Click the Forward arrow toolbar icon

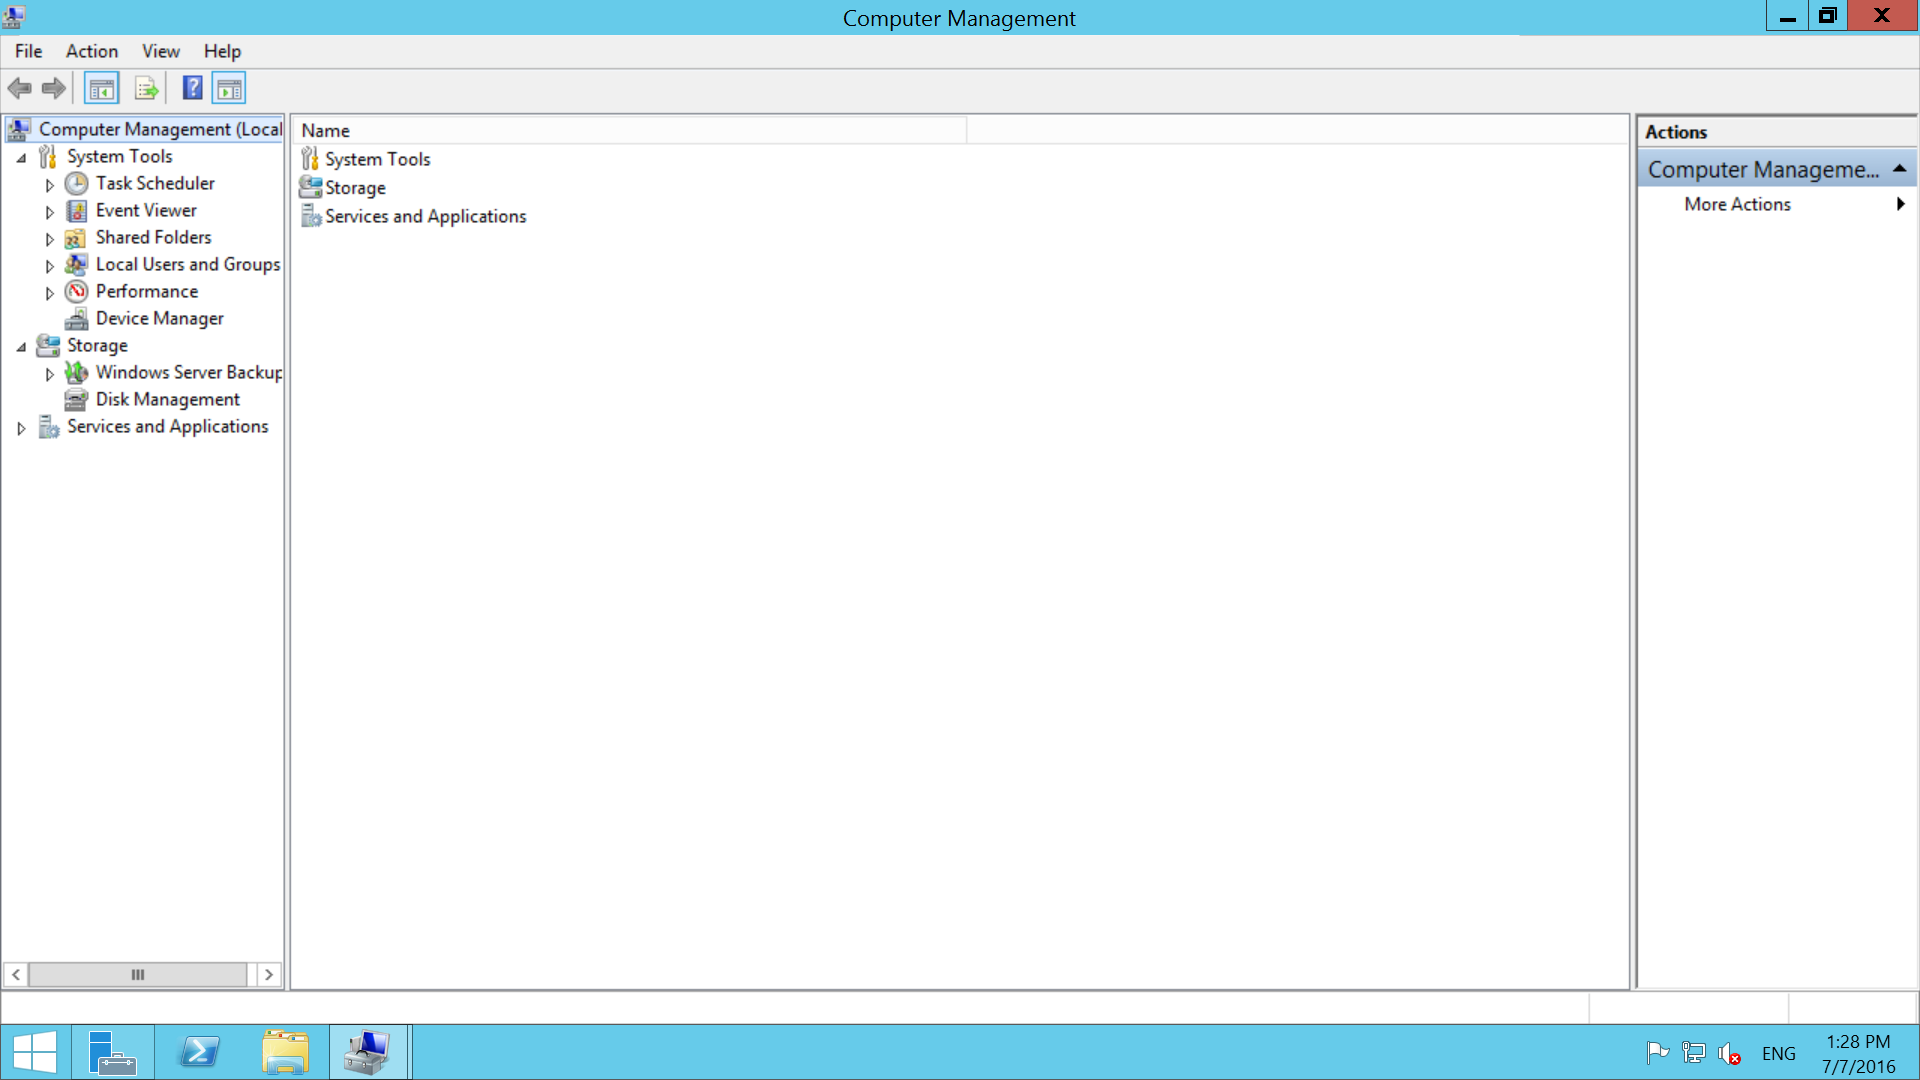click(x=54, y=89)
